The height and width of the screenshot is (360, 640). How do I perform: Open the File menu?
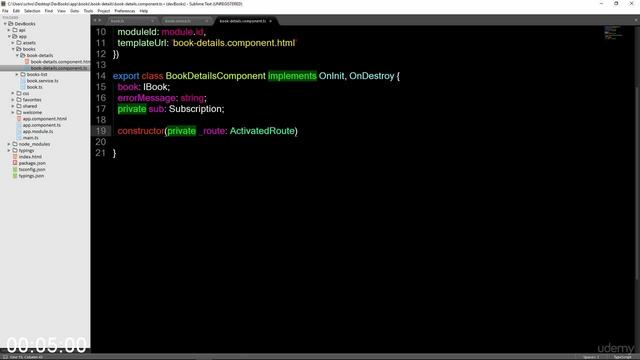(x=5, y=11)
